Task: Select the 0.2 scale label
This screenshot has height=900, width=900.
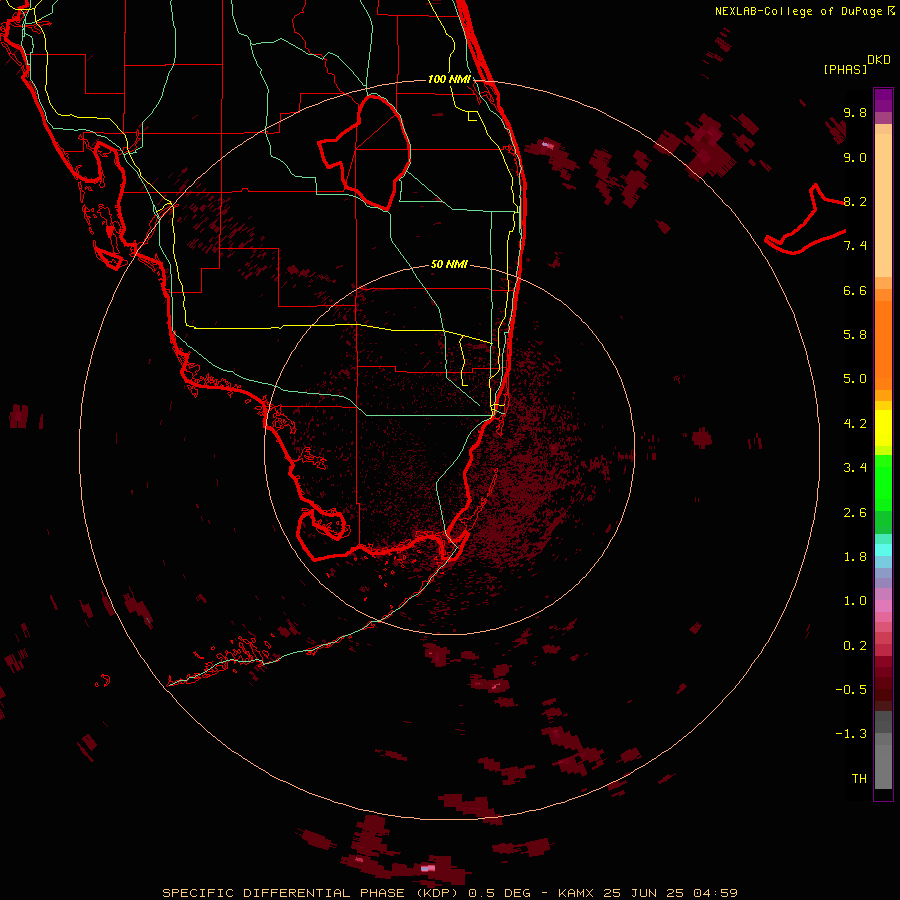Action: click(x=855, y=646)
